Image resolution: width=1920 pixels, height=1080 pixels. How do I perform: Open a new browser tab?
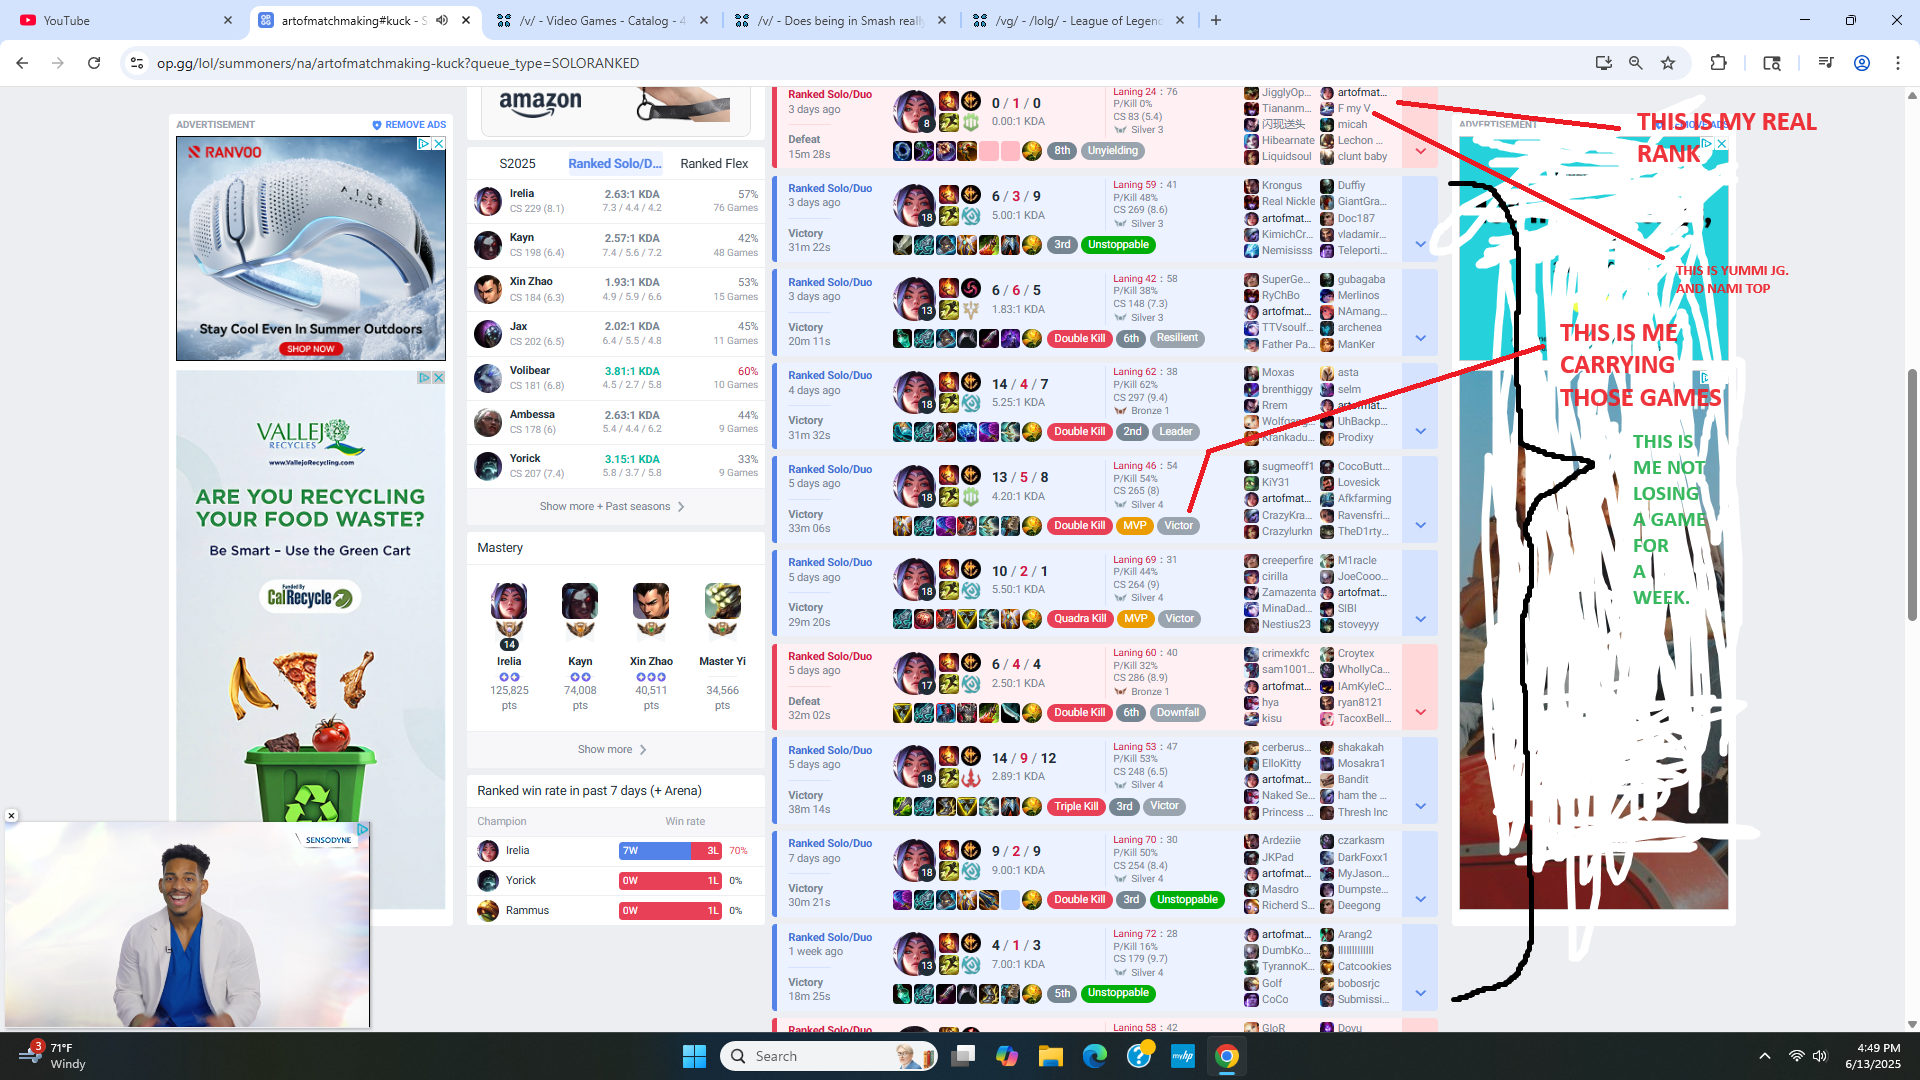coord(1216,20)
